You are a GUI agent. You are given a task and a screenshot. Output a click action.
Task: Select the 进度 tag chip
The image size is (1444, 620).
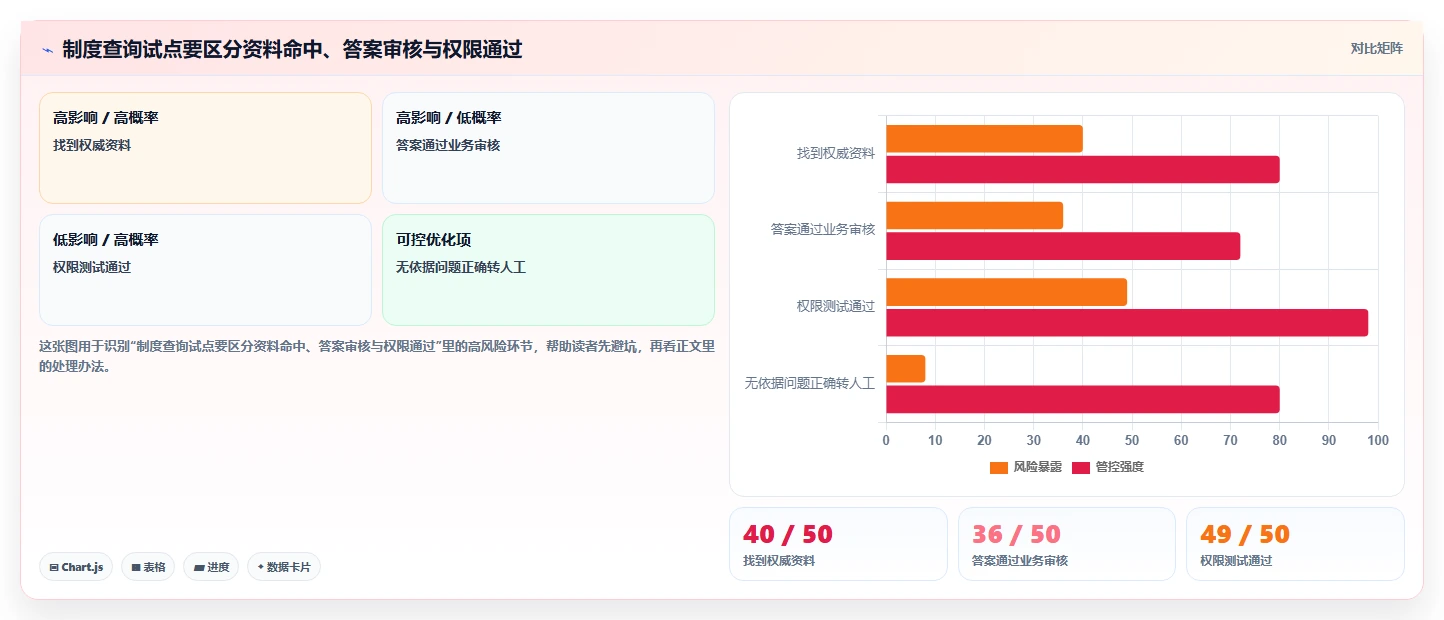211,567
